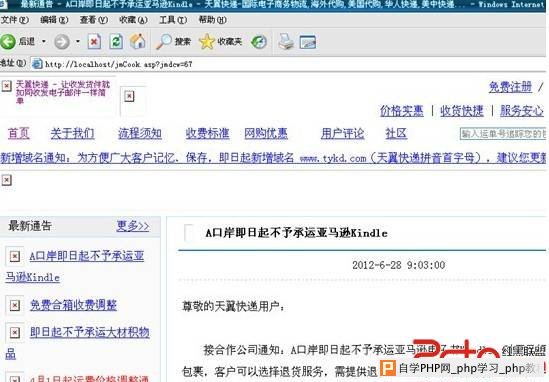Open the 即日起不予承运大材积物品 notice link
Screen dimensions: 549x382
click(77, 342)
